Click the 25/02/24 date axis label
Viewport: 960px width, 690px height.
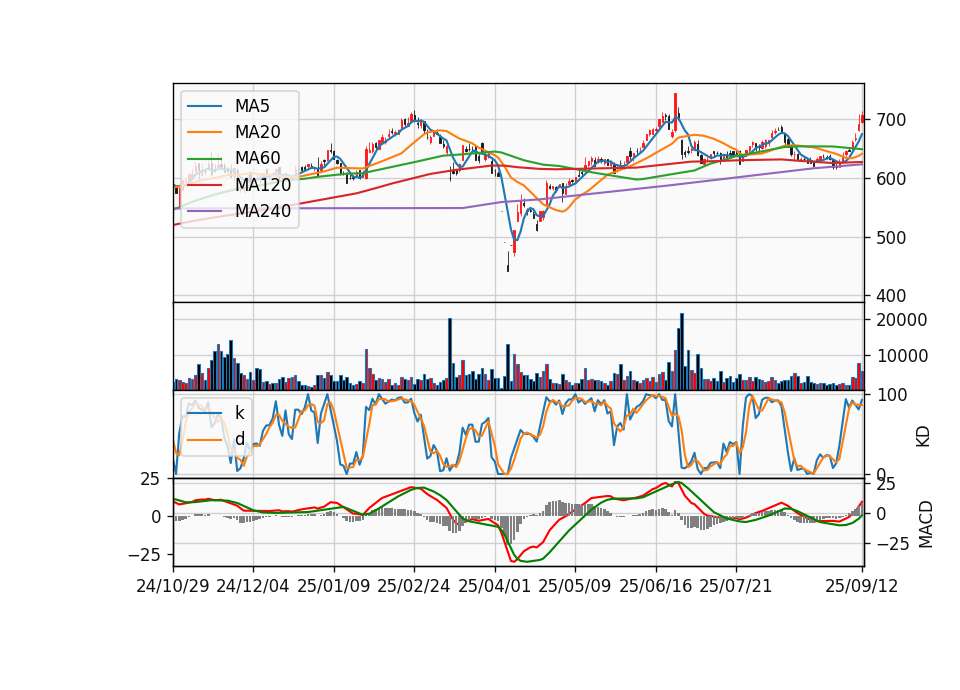pos(414,586)
